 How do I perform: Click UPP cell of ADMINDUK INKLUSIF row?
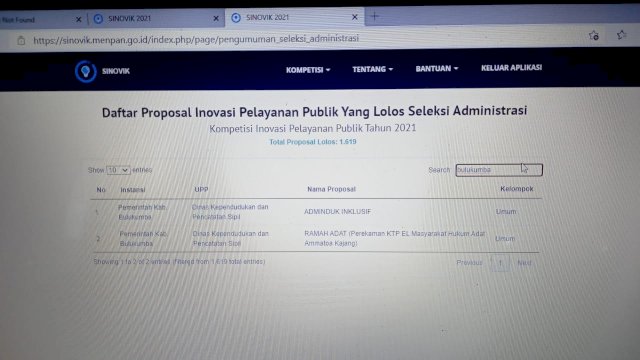point(230,212)
